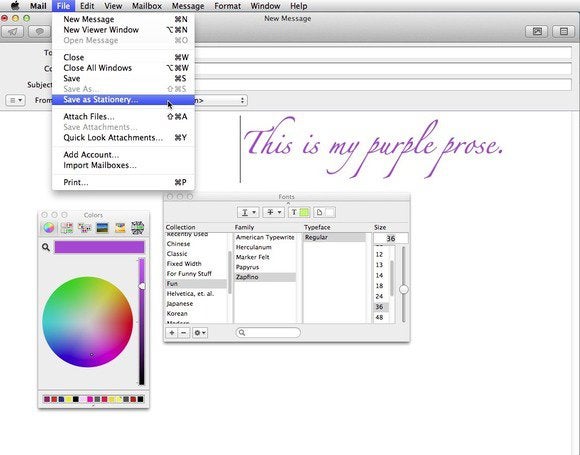Click the font size field showing 36
This screenshot has height=455, width=580.
point(391,239)
